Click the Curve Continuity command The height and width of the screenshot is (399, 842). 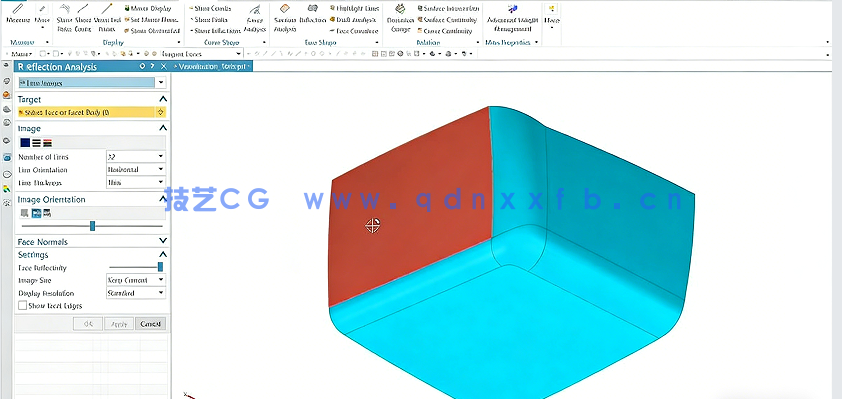coord(444,31)
